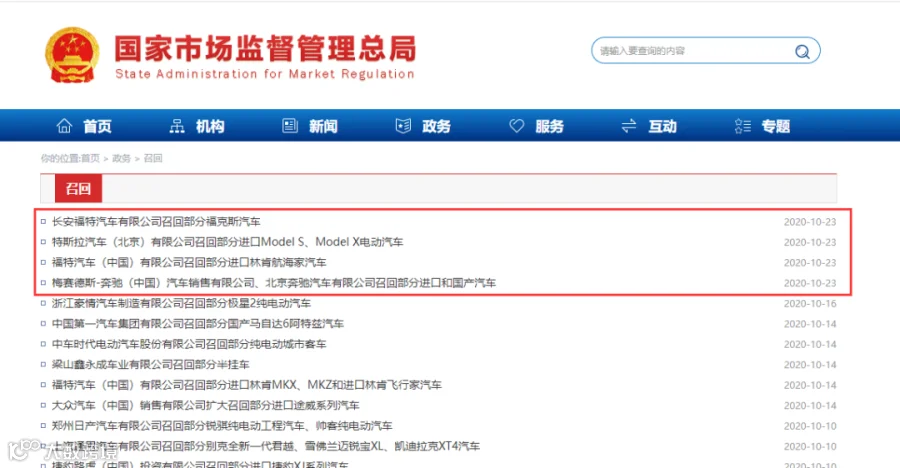Click the newspaper icon beside 新闻
Image resolution: width=900 pixels, height=468 pixels.
point(290,126)
